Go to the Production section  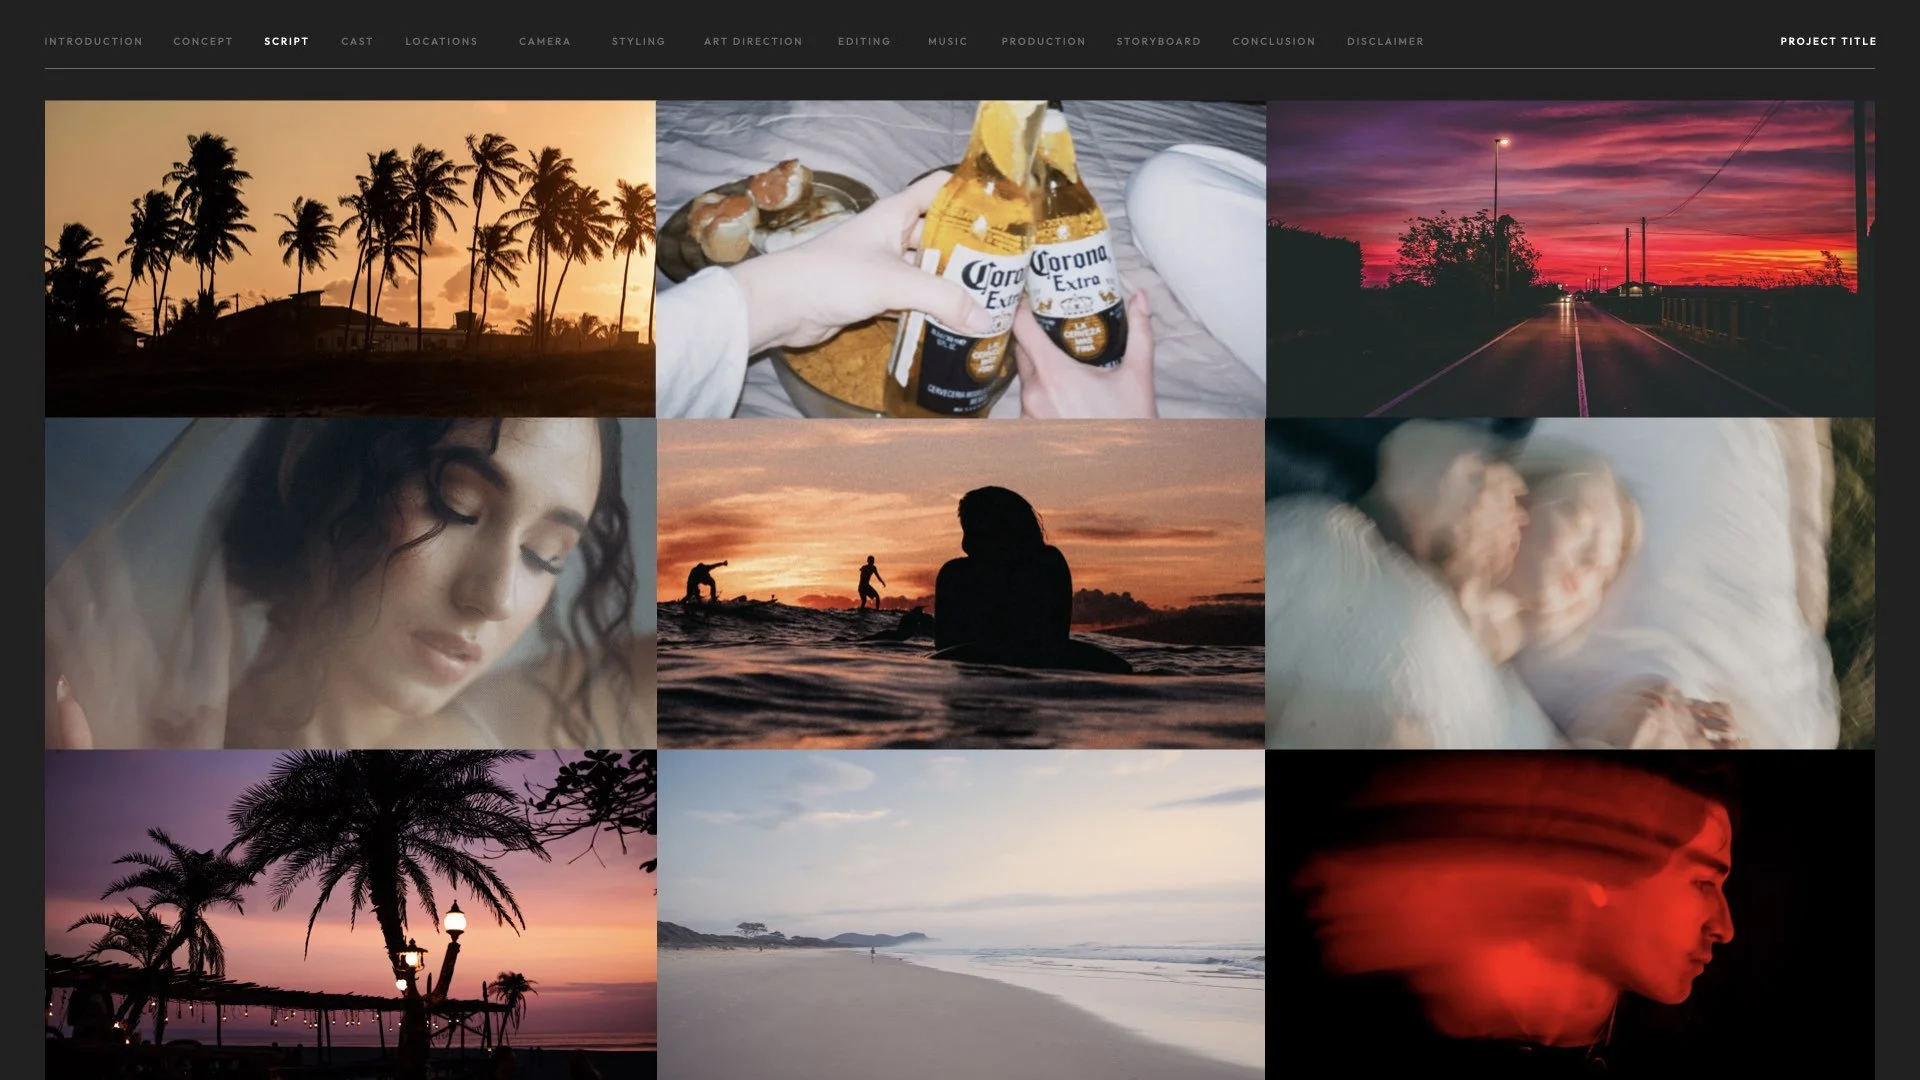(1043, 41)
